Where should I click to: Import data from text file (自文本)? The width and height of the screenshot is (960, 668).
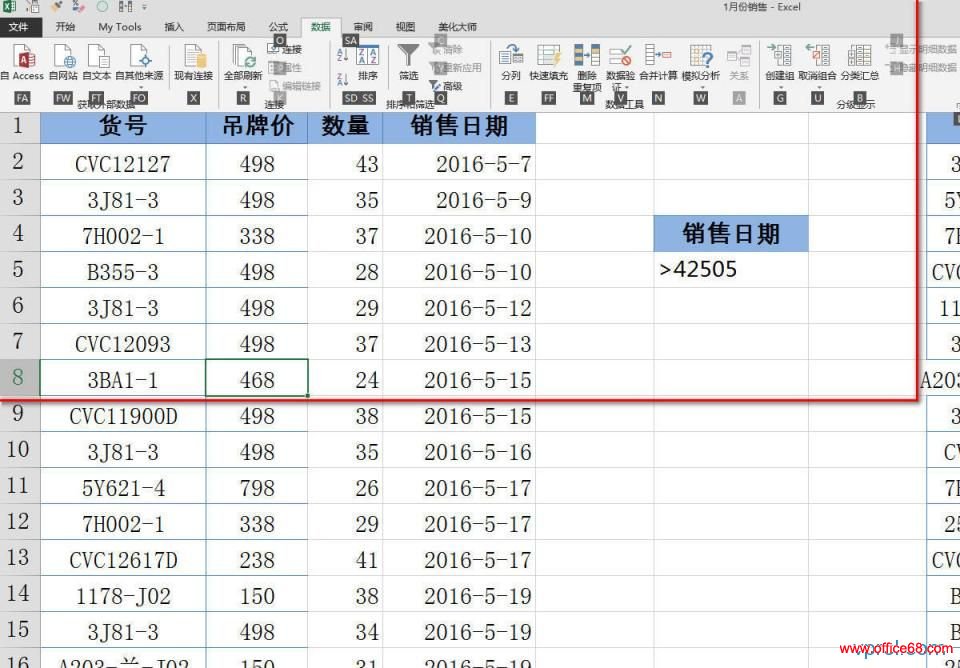97,62
